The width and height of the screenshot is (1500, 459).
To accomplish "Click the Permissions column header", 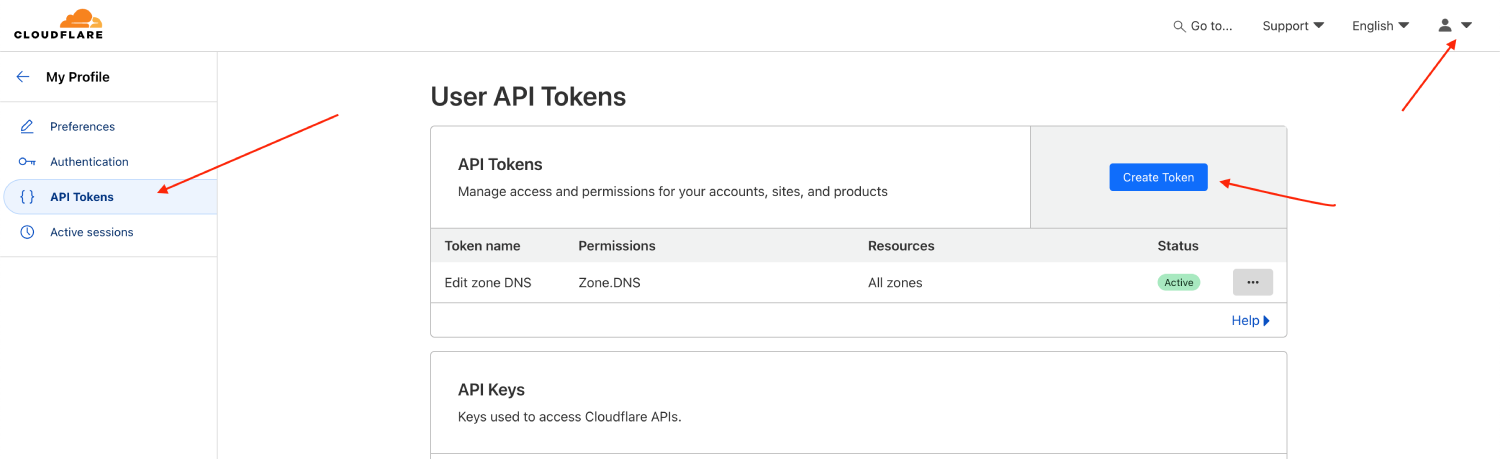I will 617,246.
